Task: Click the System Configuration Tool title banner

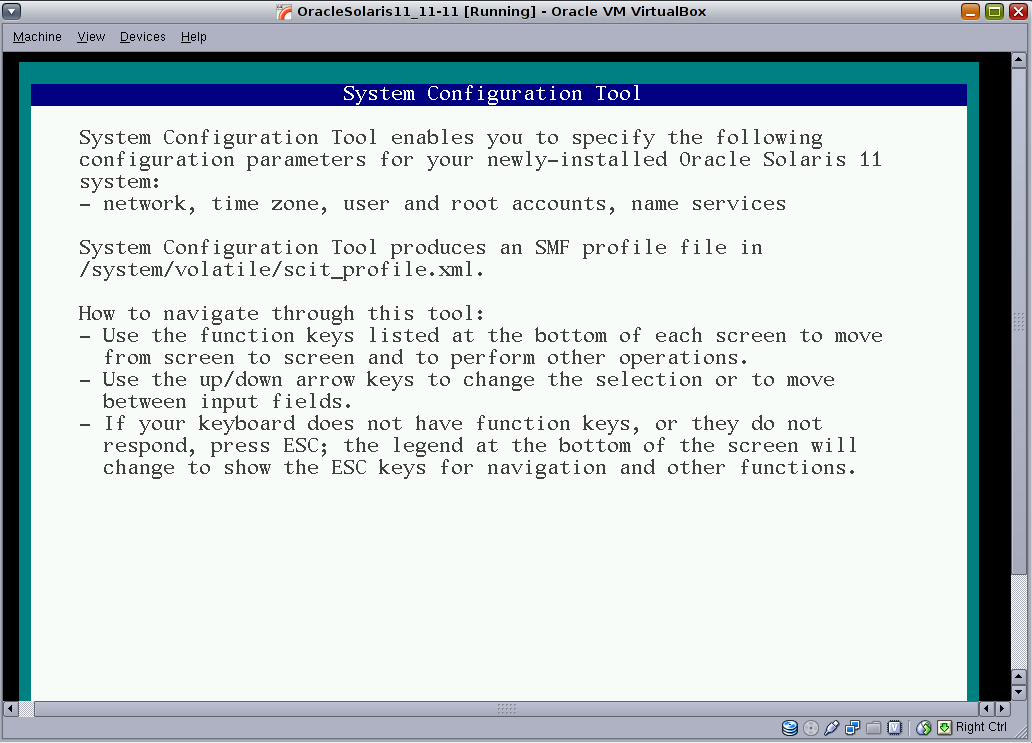Action: (499, 94)
